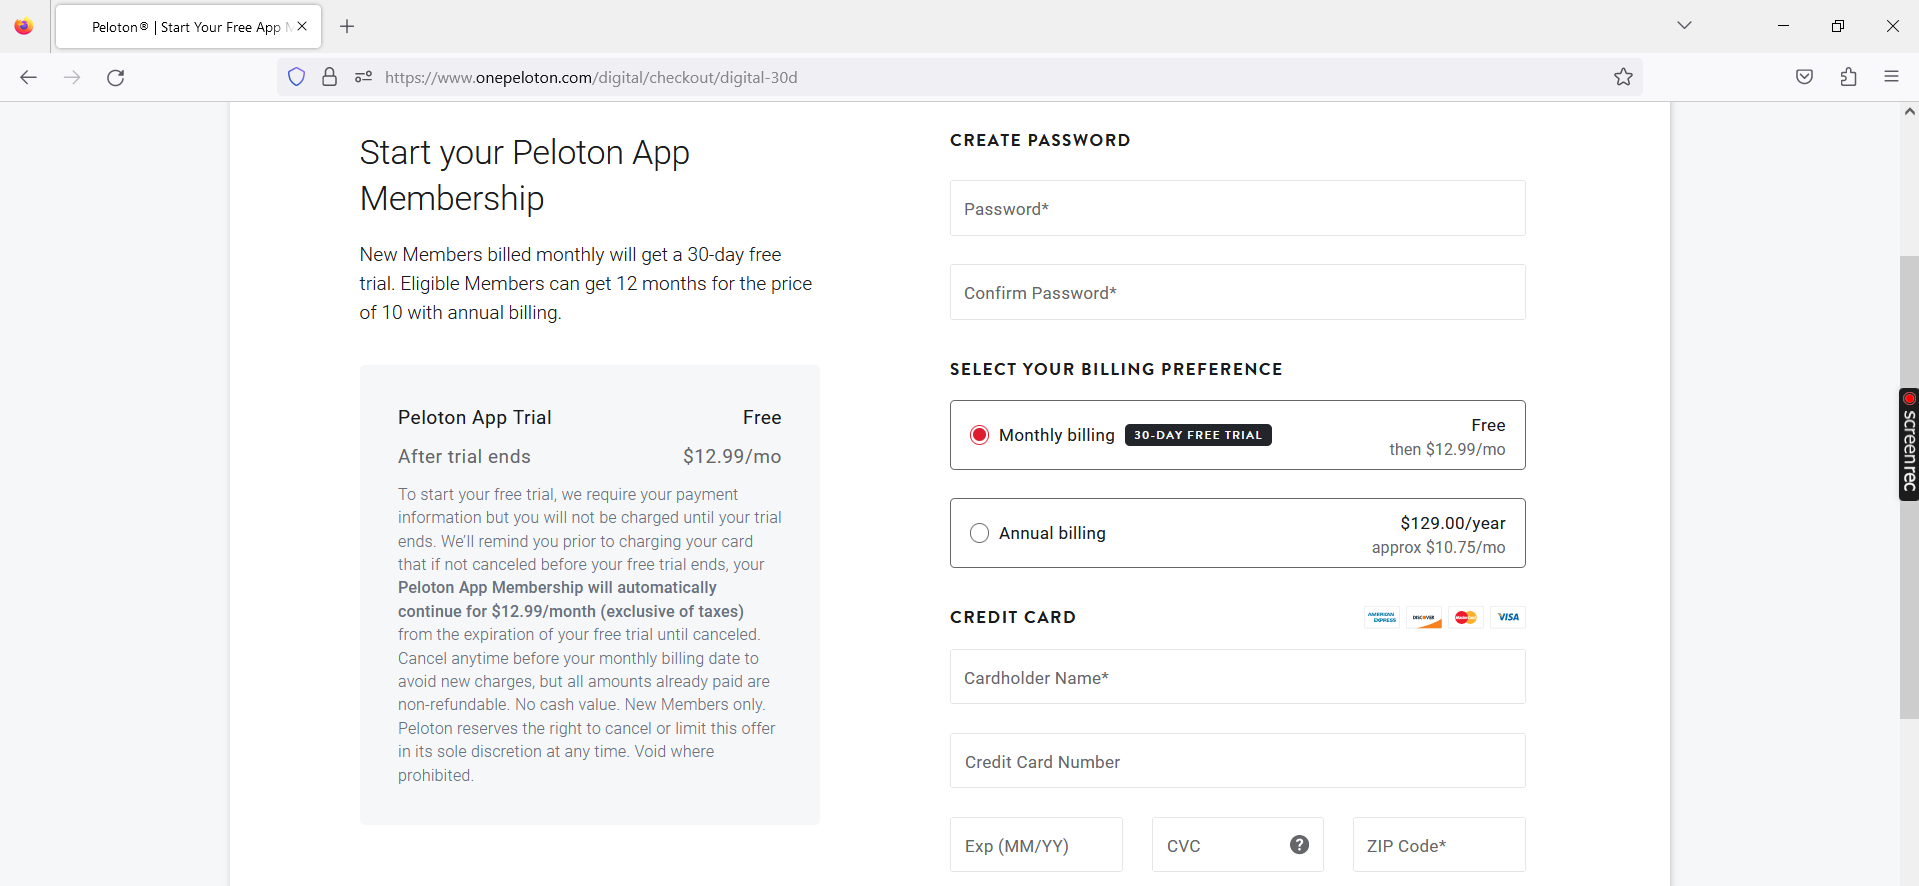
Task: Select Annual billing at $129.00/year
Action: coord(979,532)
